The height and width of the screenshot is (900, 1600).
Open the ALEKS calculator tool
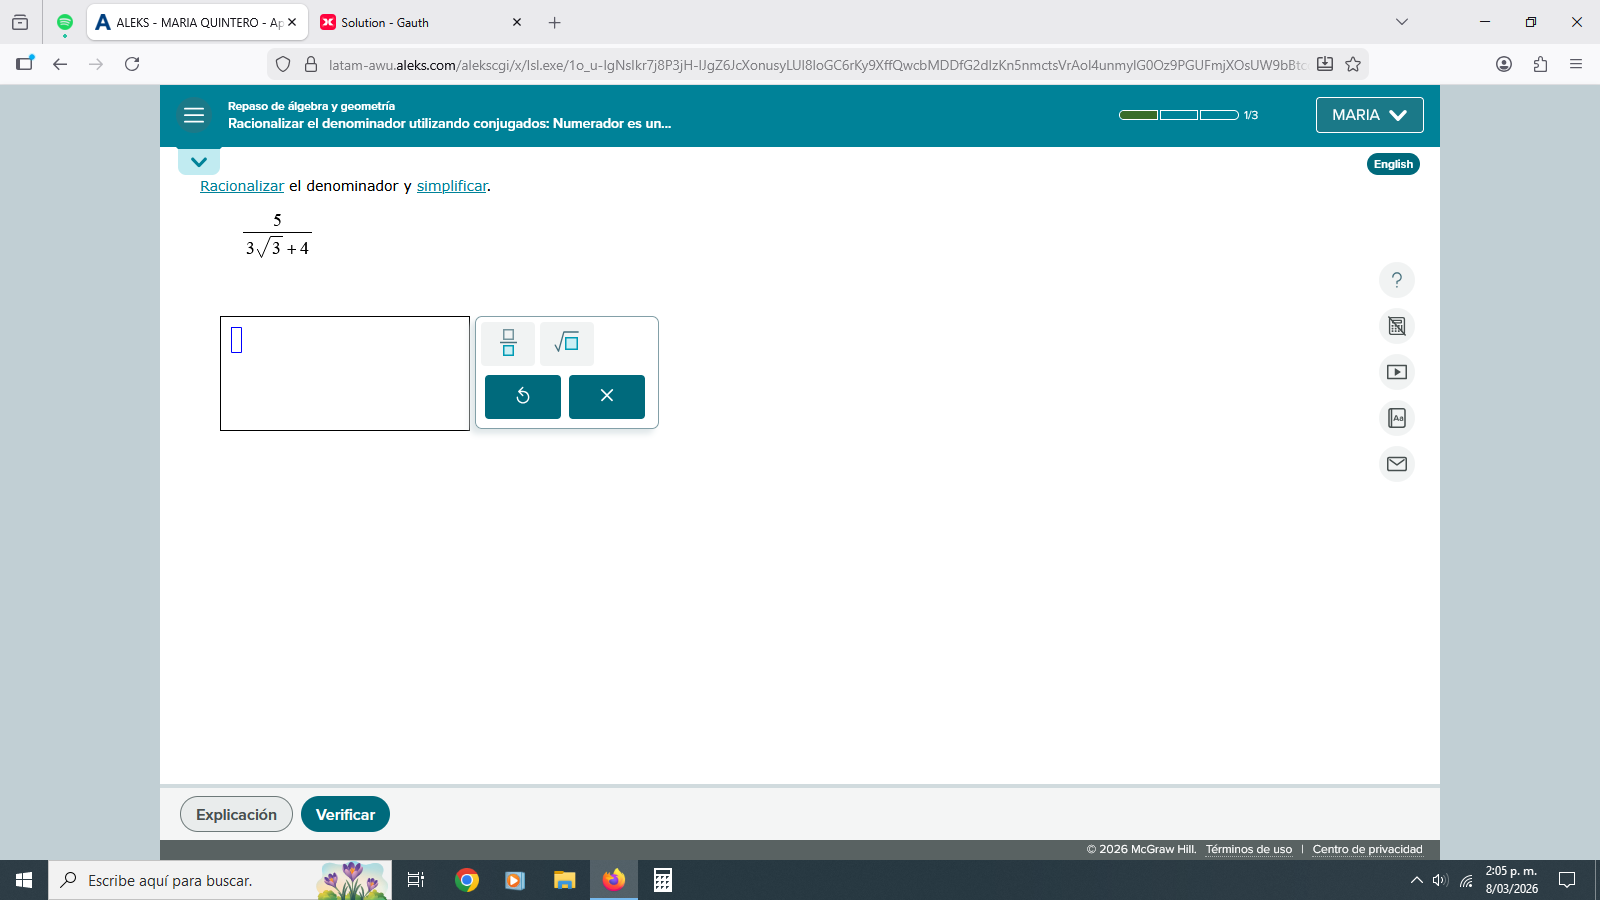[1396, 326]
